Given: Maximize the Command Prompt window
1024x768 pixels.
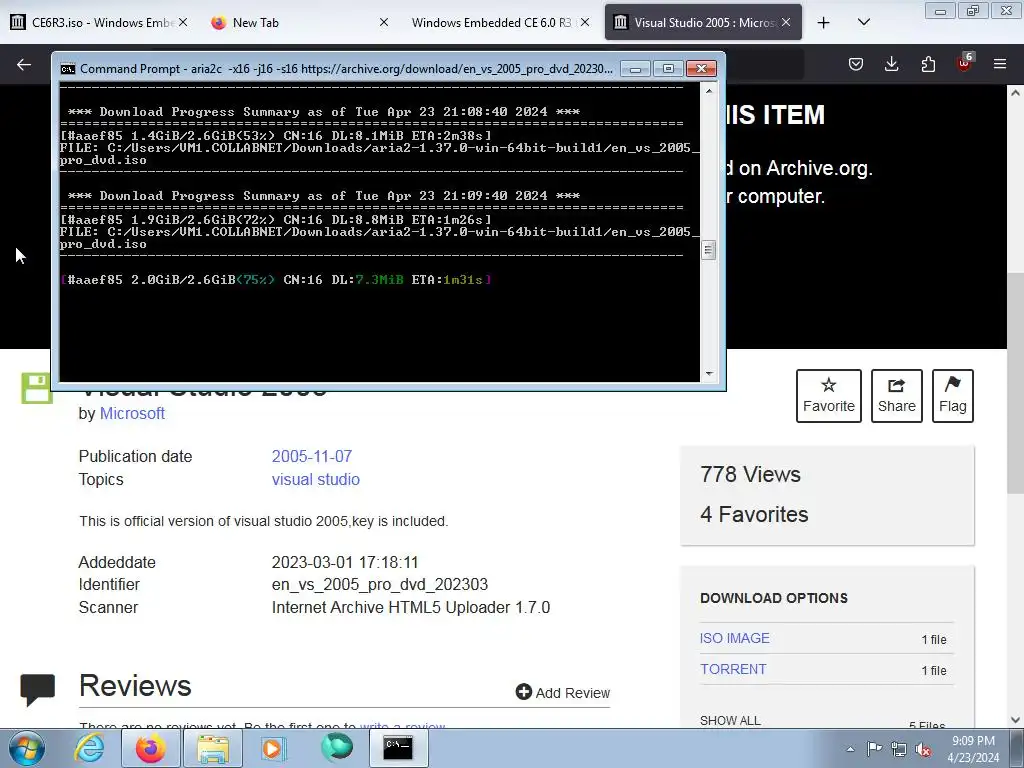Looking at the screenshot, I should pyautogui.click(x=667, y=69).
